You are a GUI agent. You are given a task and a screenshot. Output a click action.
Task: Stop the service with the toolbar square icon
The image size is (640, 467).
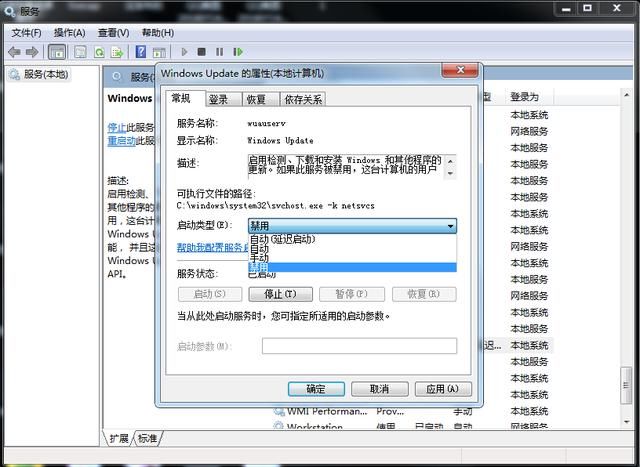tap(201, 52)
